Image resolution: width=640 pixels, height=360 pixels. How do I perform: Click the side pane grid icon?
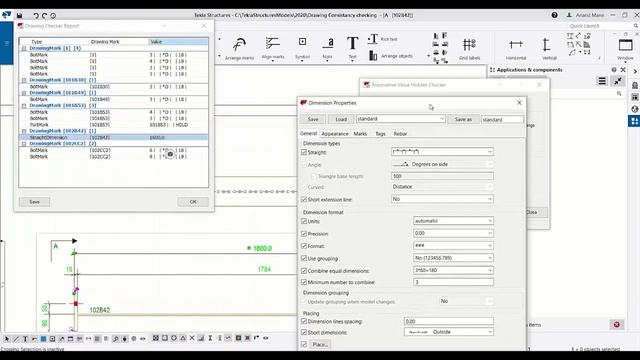(634, 121)
